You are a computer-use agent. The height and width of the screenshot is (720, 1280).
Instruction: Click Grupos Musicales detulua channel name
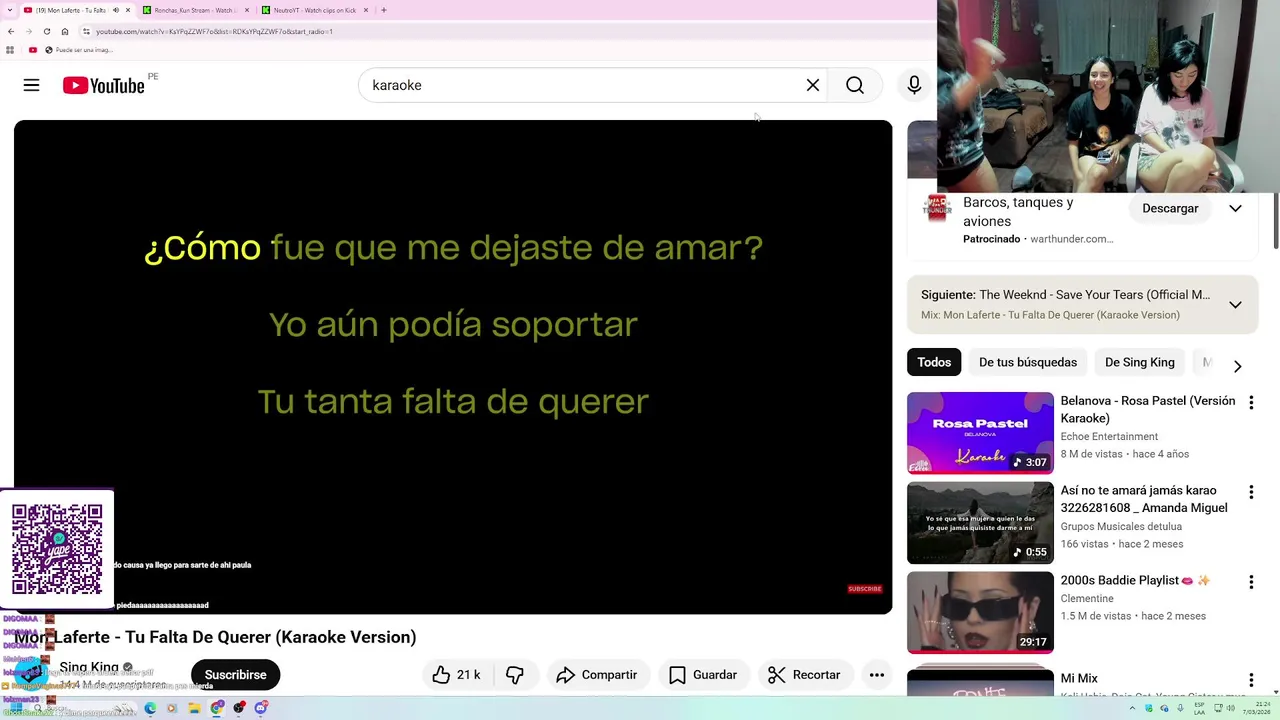coord(1121,526)
